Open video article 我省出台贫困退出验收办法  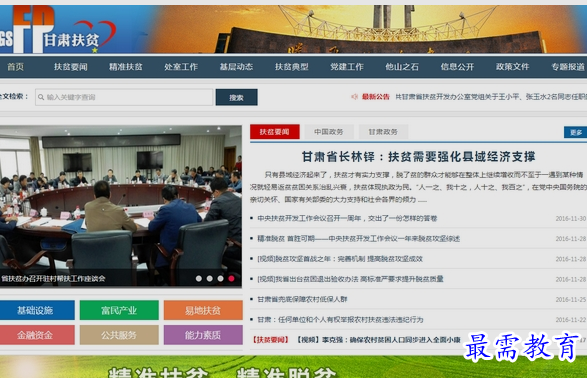click(x=350, y=279)
